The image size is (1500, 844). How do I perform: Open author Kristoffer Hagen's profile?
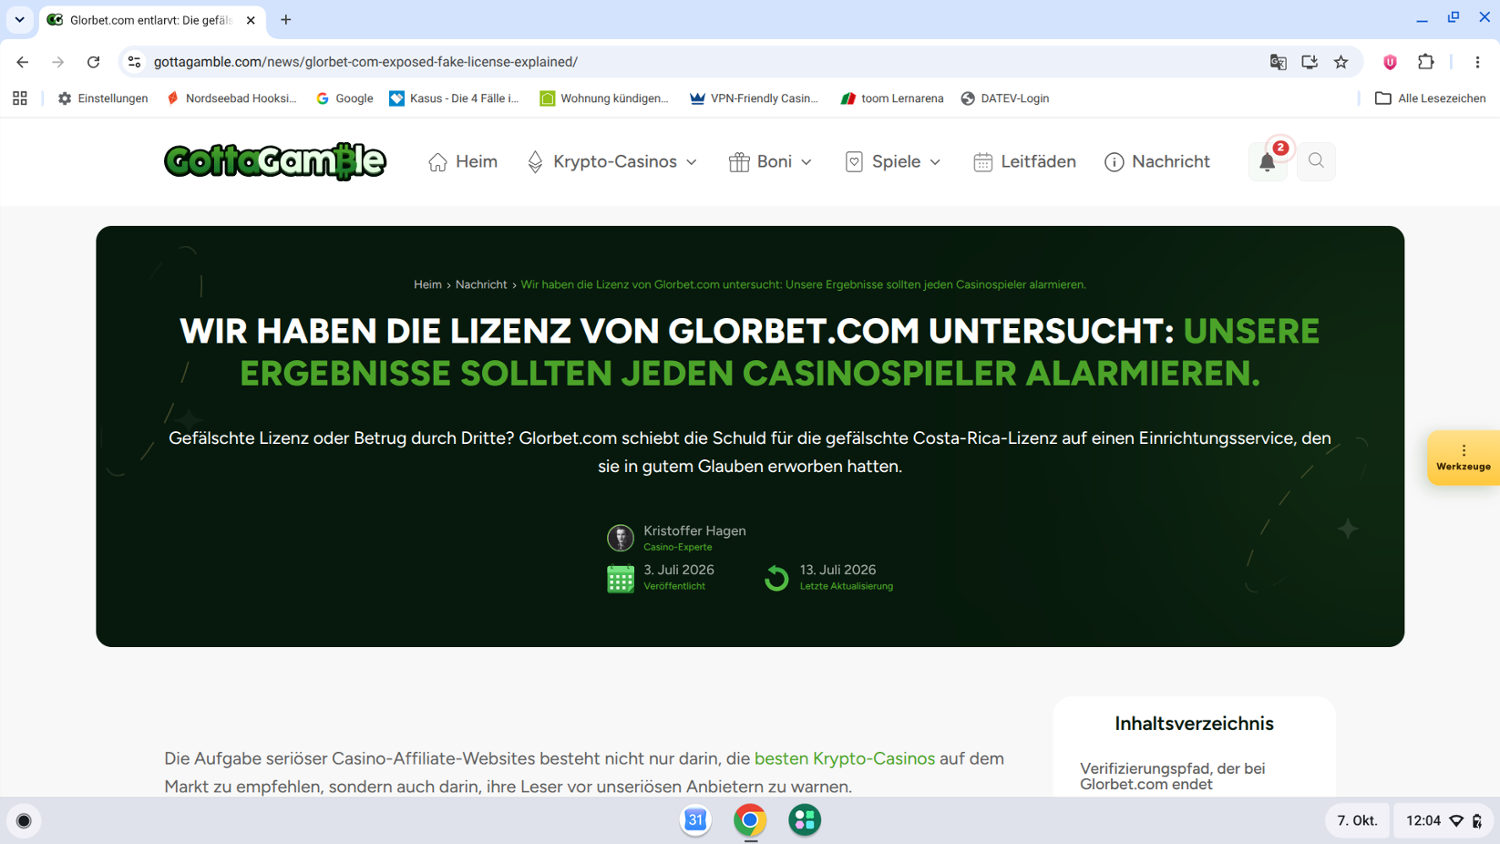coord(694,531)
